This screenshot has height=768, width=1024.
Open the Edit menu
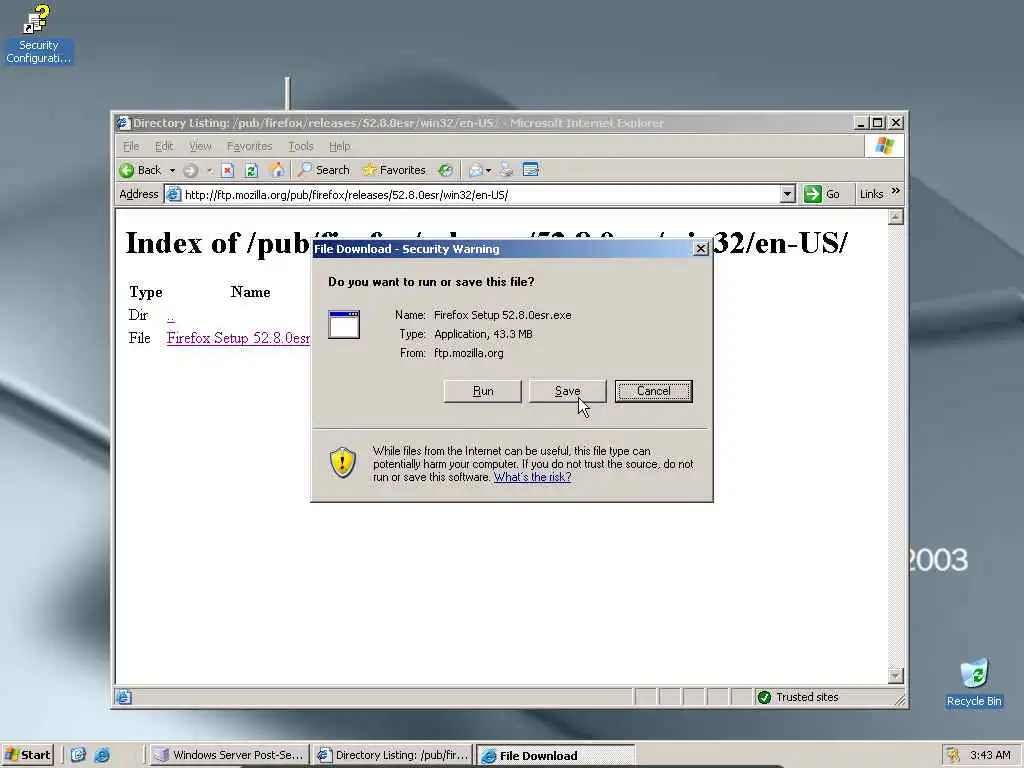pos(164,146)
